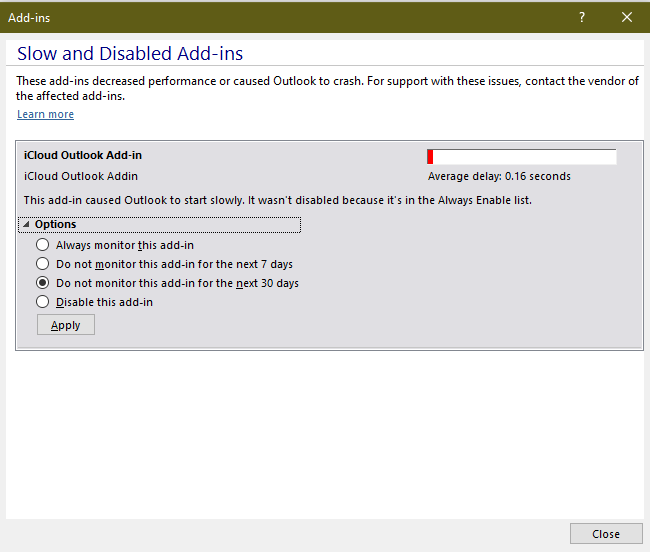
Task: Click the Always Enable list explanation text
Action: (277, 200)
